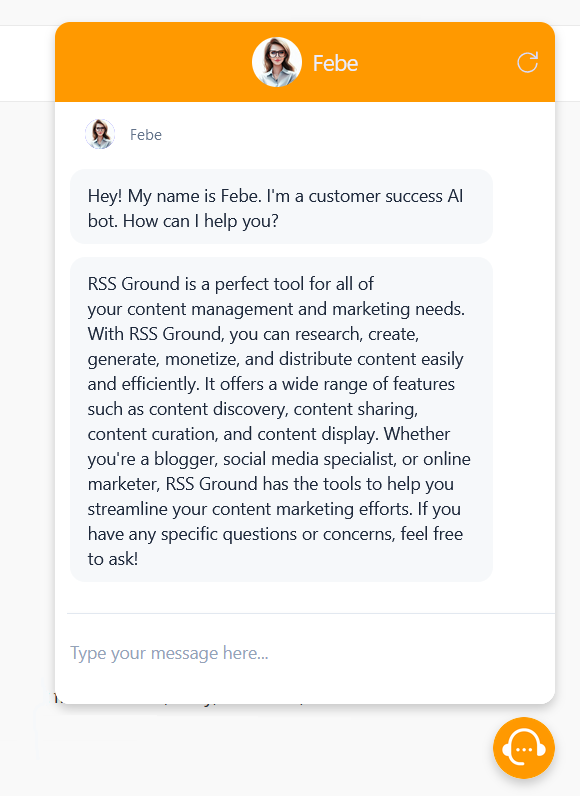The image size is (580, 796).
Task: Click the content curation, and content display text
Action: click(231, 434)
